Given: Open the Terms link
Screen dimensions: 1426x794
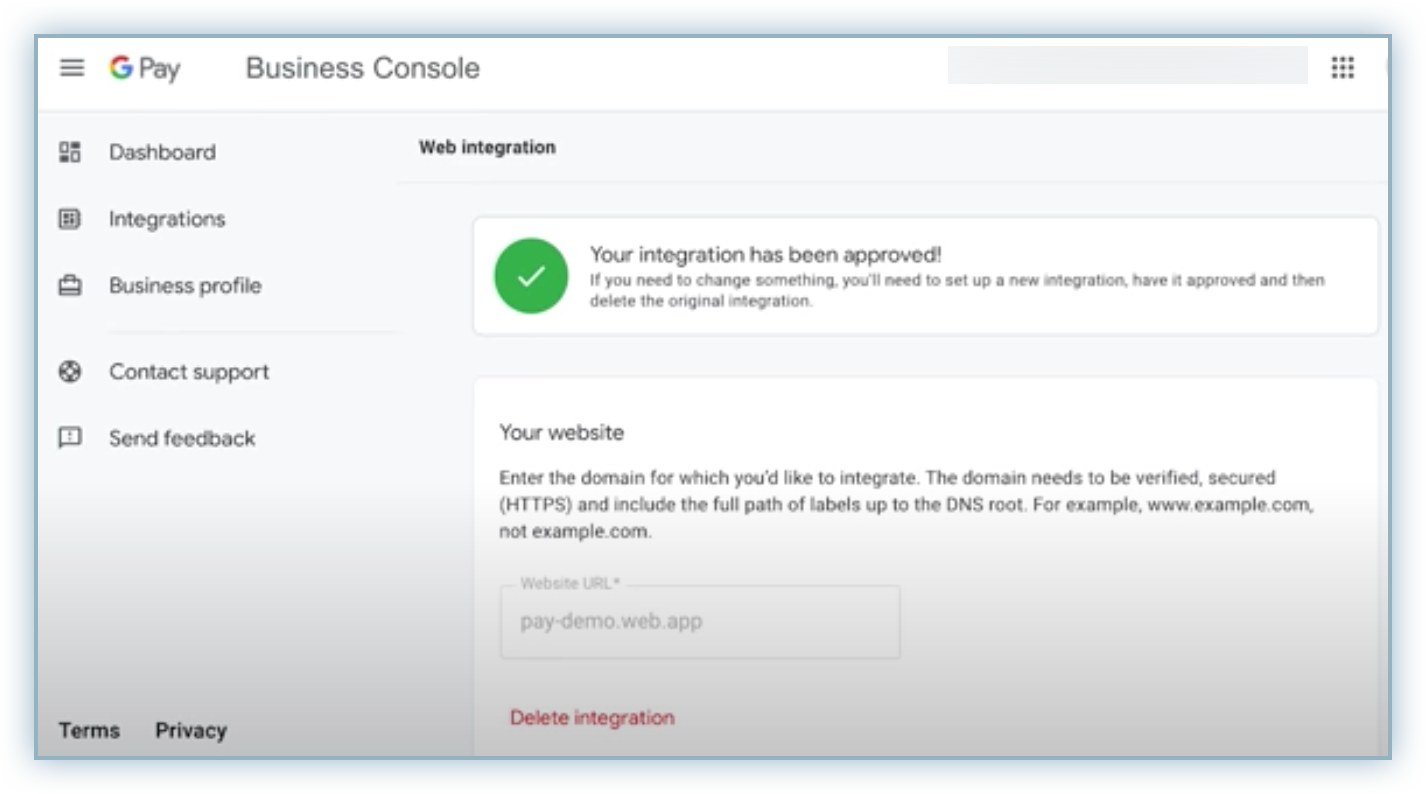Looking at the screenshot, I should 89,730.
